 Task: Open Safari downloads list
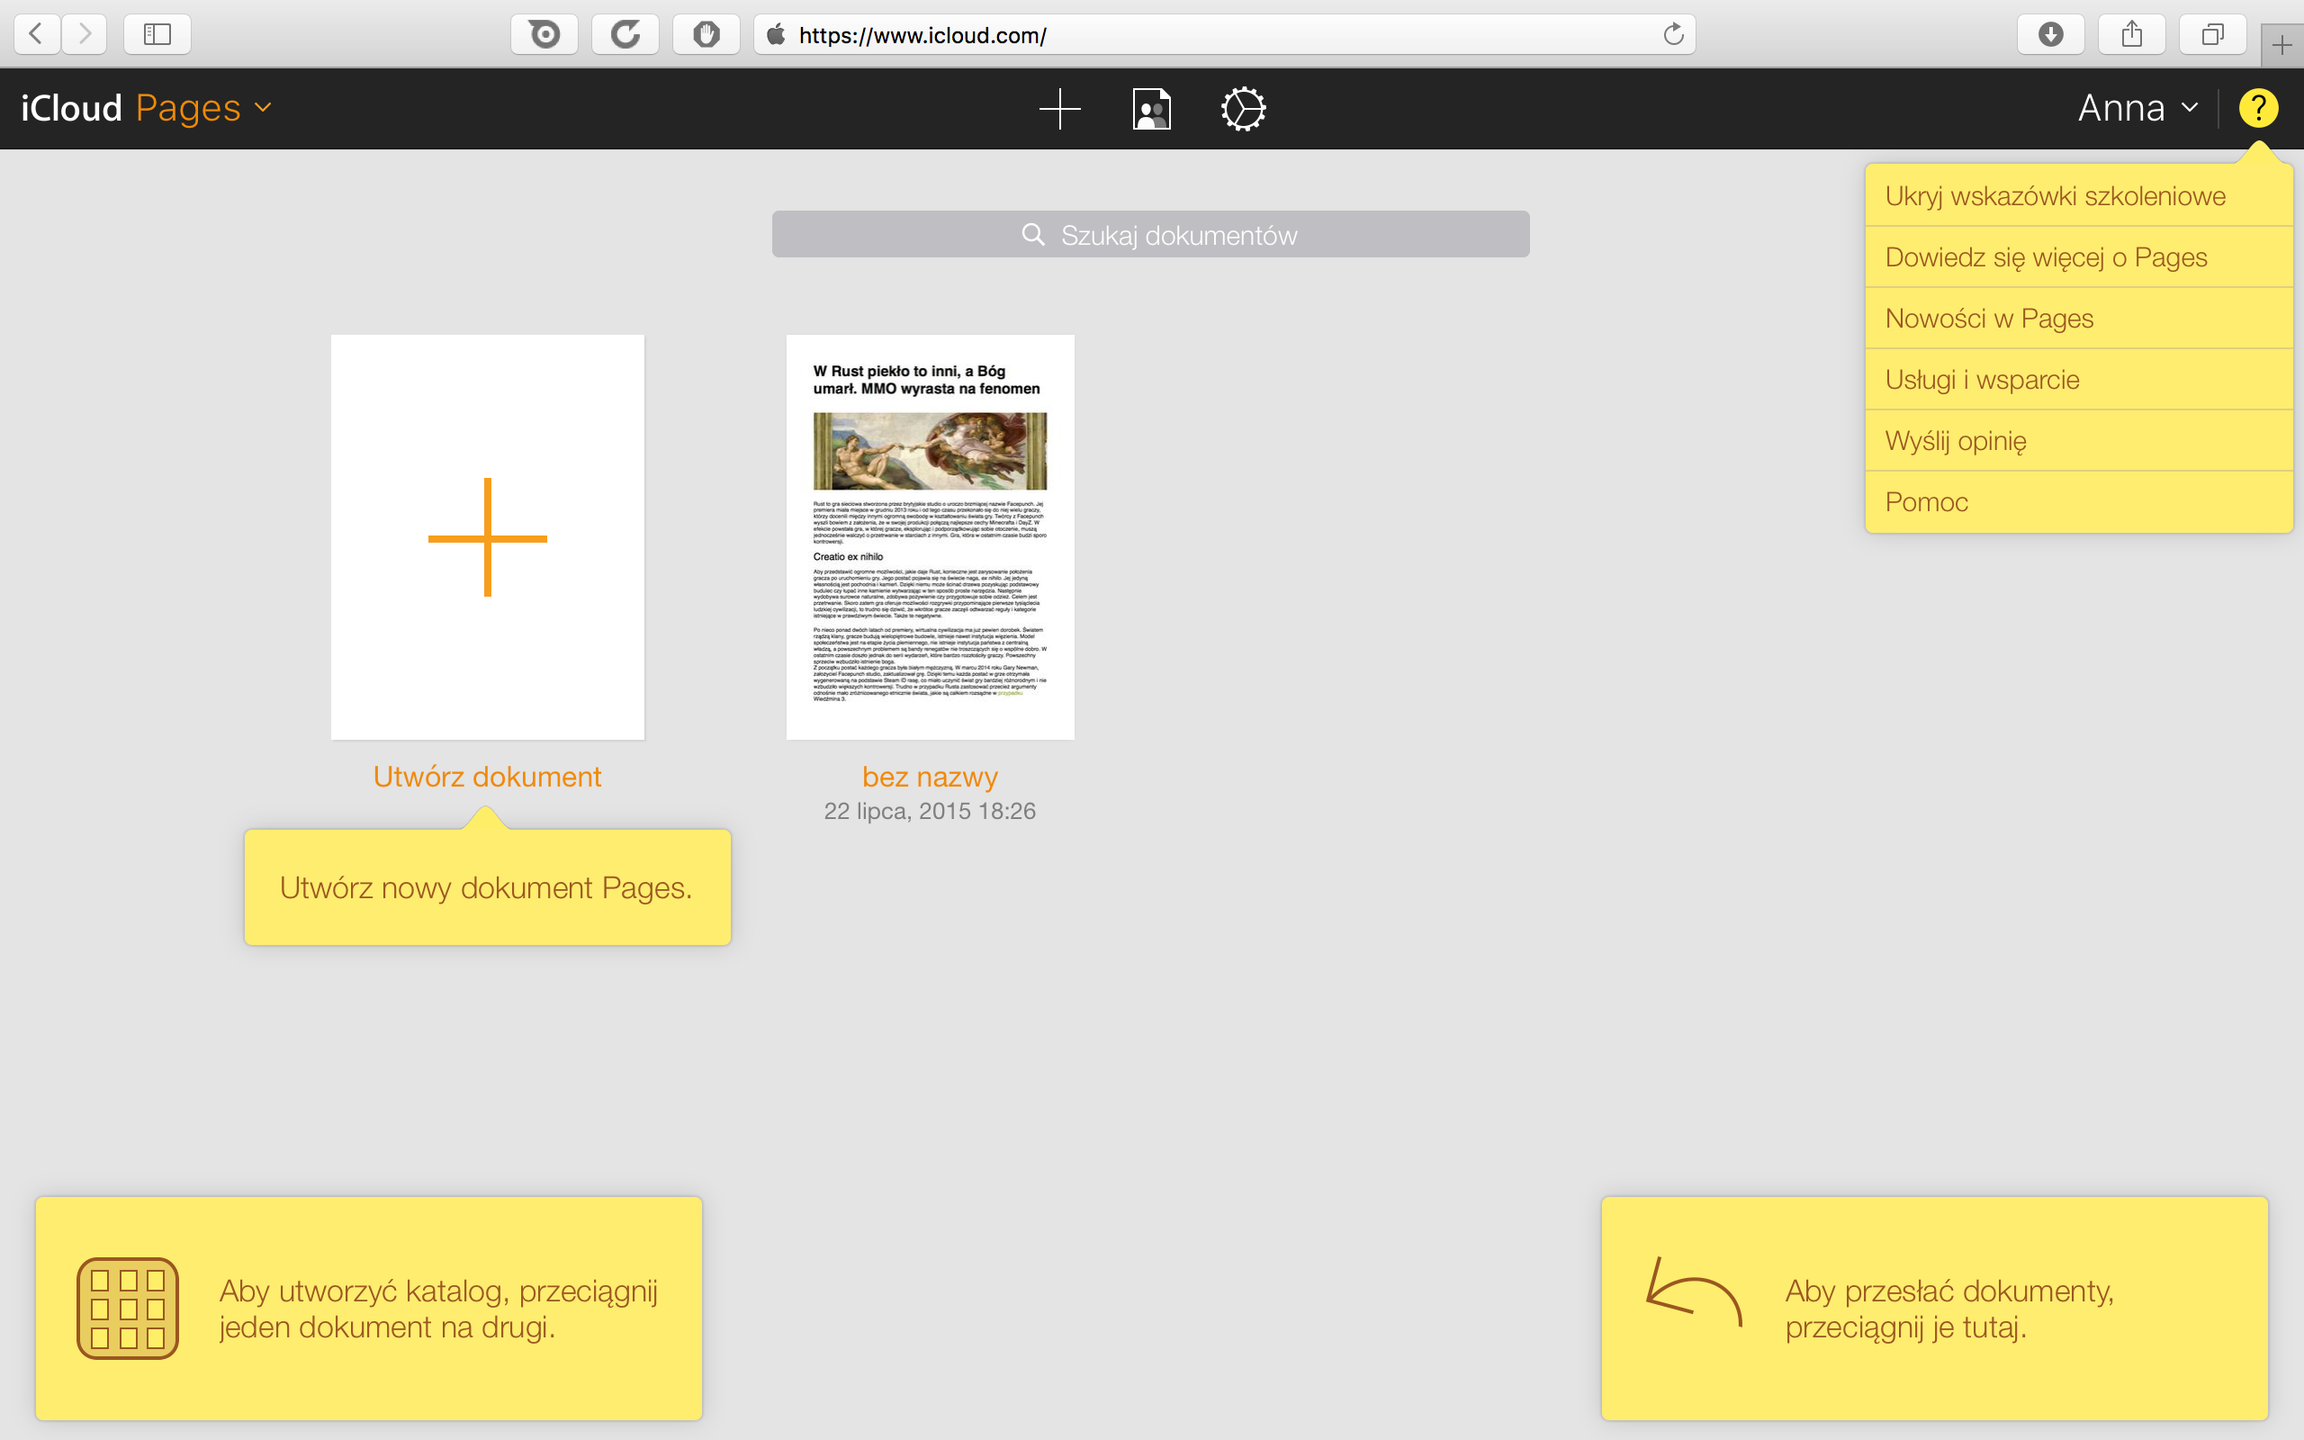coord(2051,34)
